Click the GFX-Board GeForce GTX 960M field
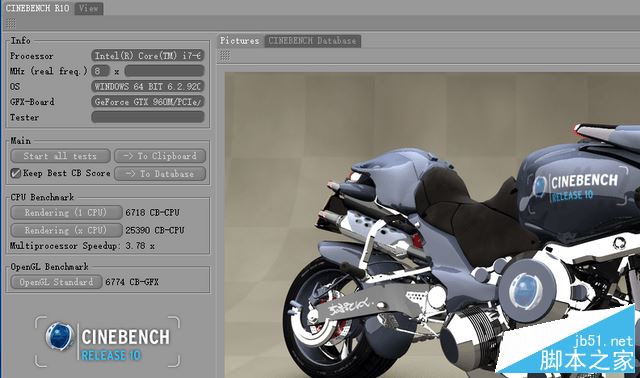This screenshot has height=378, width=640. [x=148, y=102]
